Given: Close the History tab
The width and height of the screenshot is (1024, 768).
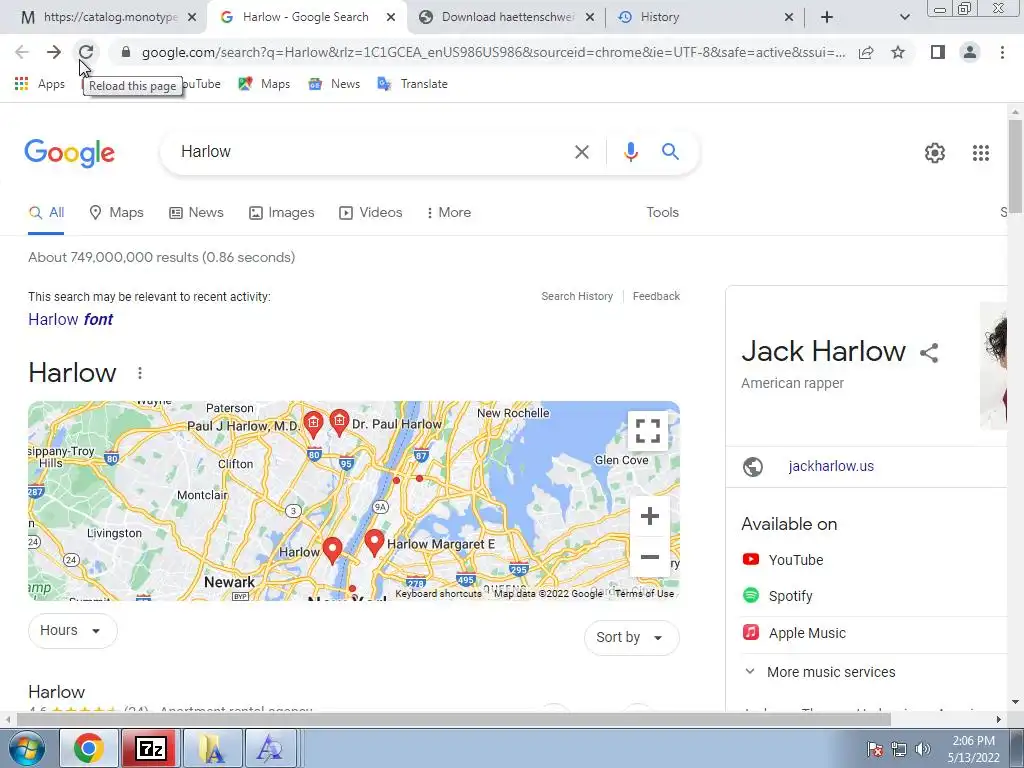Looking at the screenshot, I should (788, 17).
